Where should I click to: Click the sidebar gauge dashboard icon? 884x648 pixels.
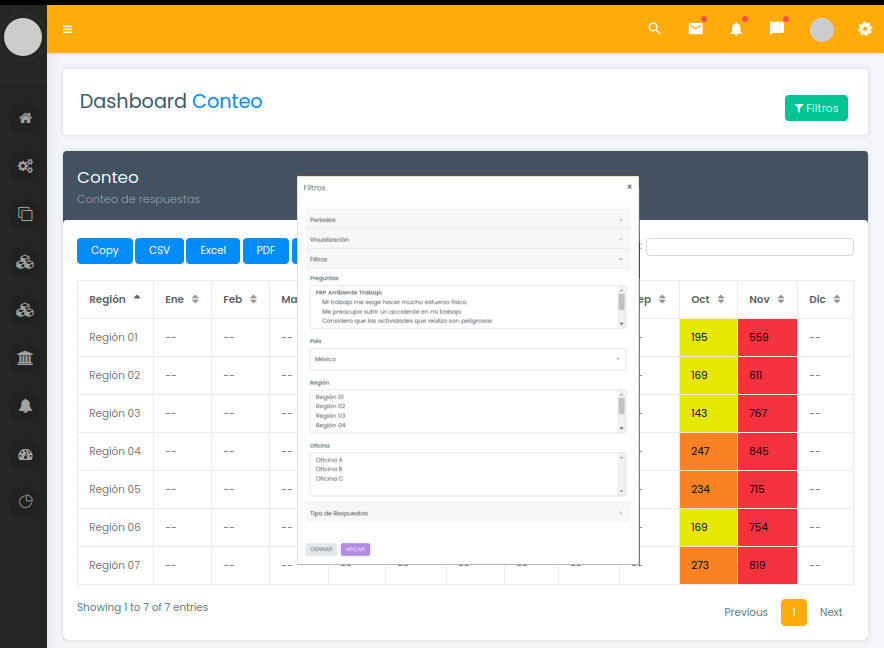pyautogui.click(x=26, y=454)
